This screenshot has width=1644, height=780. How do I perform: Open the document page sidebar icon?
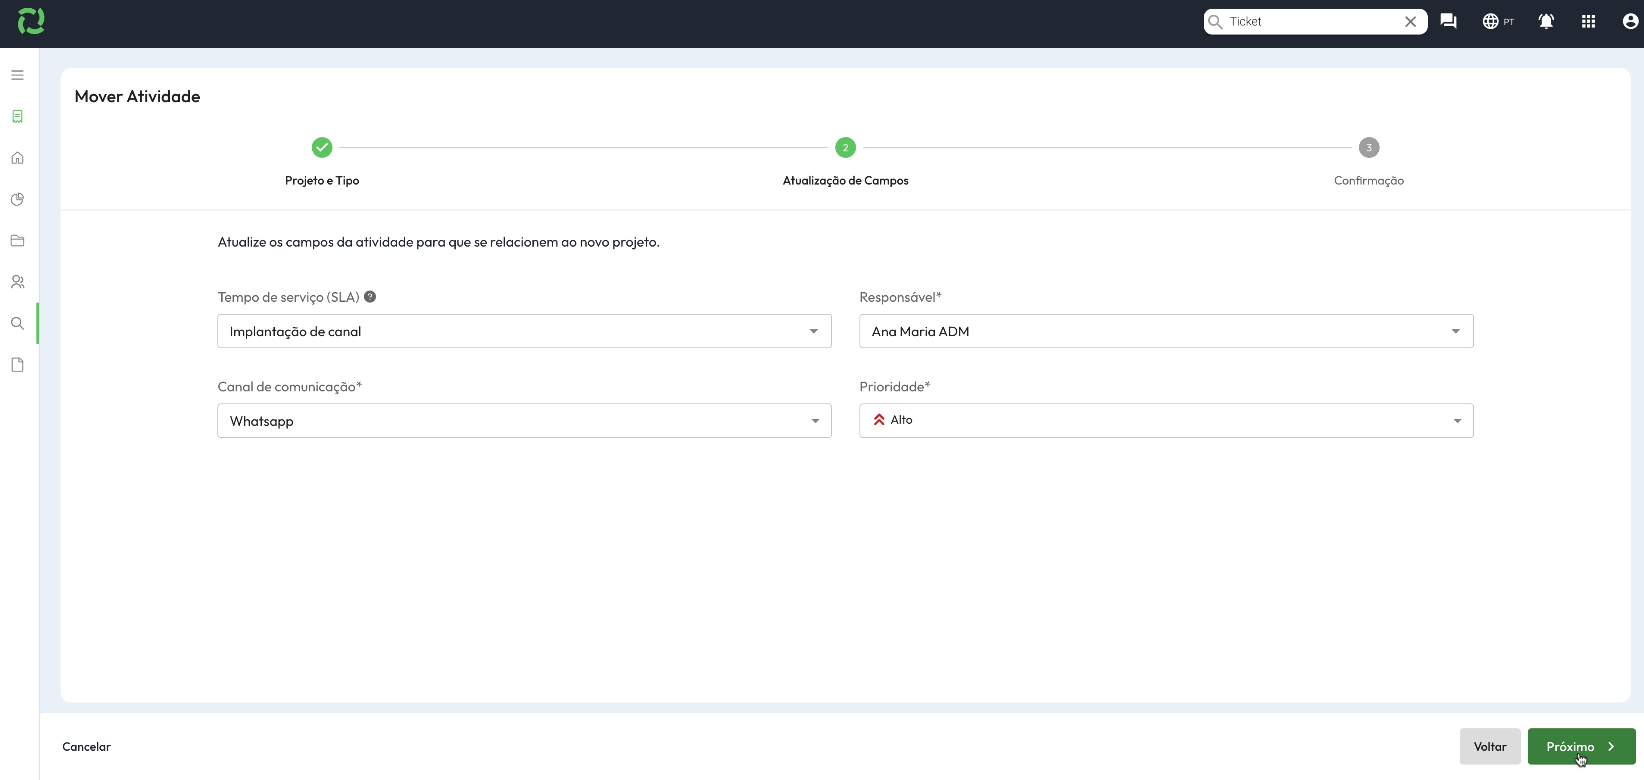point(17,365)
